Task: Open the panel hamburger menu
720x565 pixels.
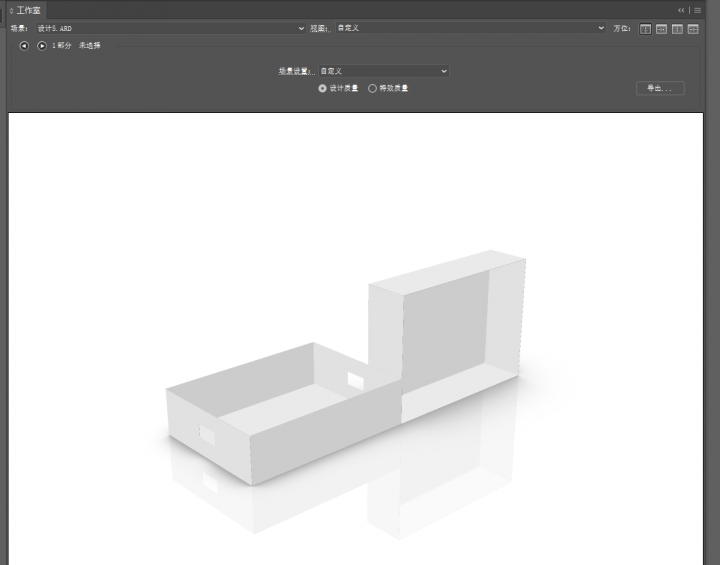Action: pyautogui.click(x=698, y=9)
